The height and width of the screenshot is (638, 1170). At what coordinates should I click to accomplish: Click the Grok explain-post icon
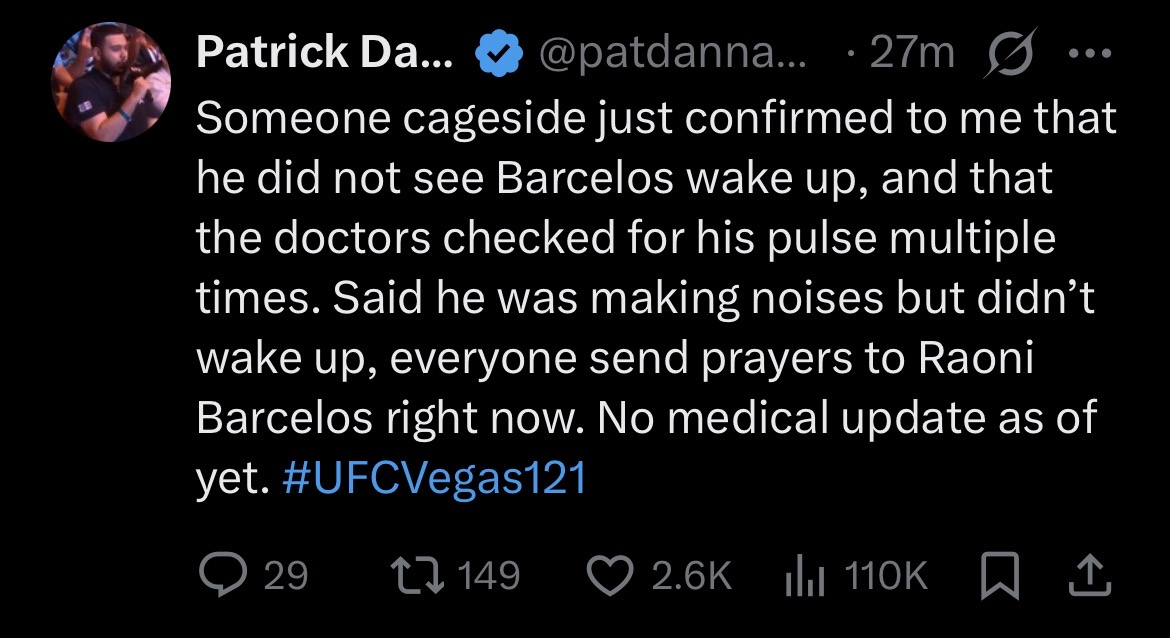pos(1010,53)
